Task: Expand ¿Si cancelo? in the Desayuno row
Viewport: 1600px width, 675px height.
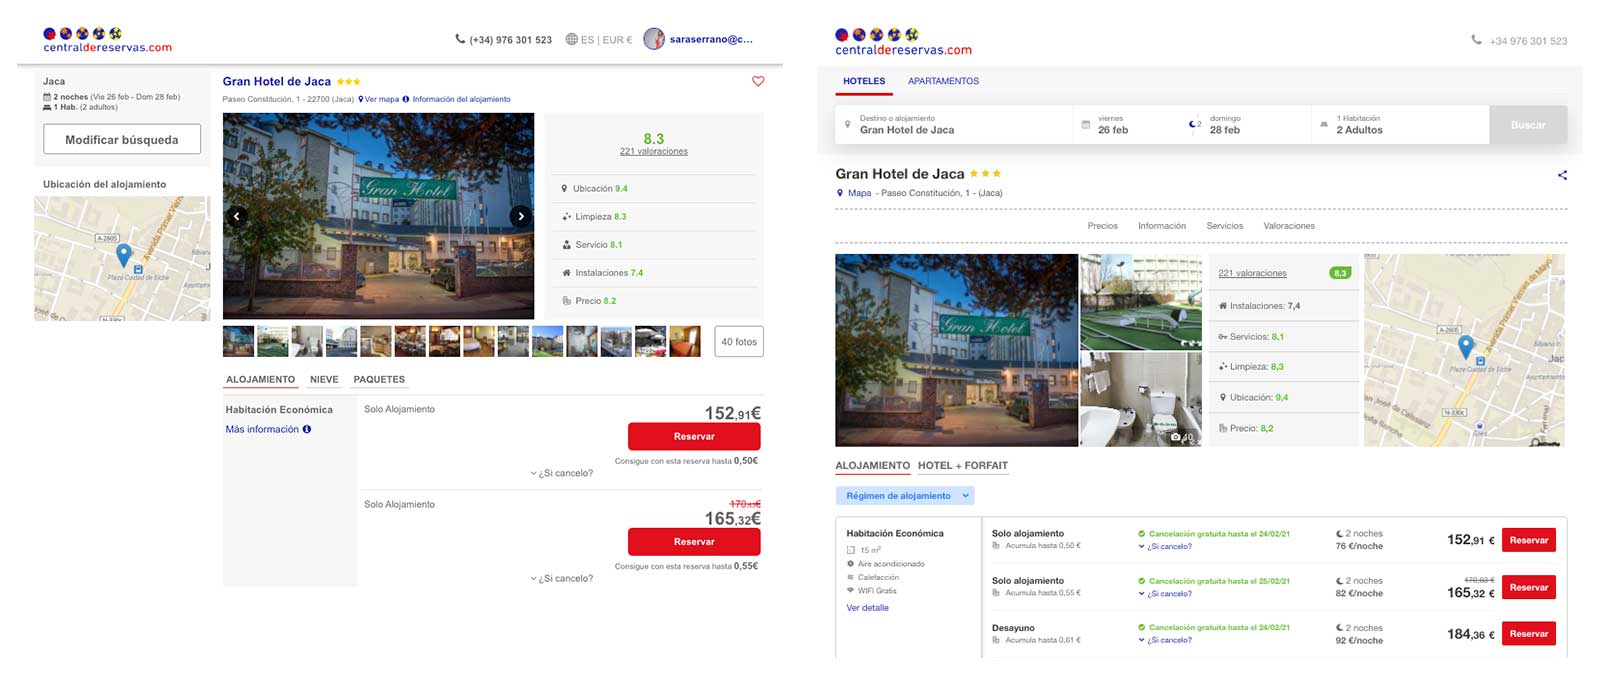Action: tap(1165, 640)
